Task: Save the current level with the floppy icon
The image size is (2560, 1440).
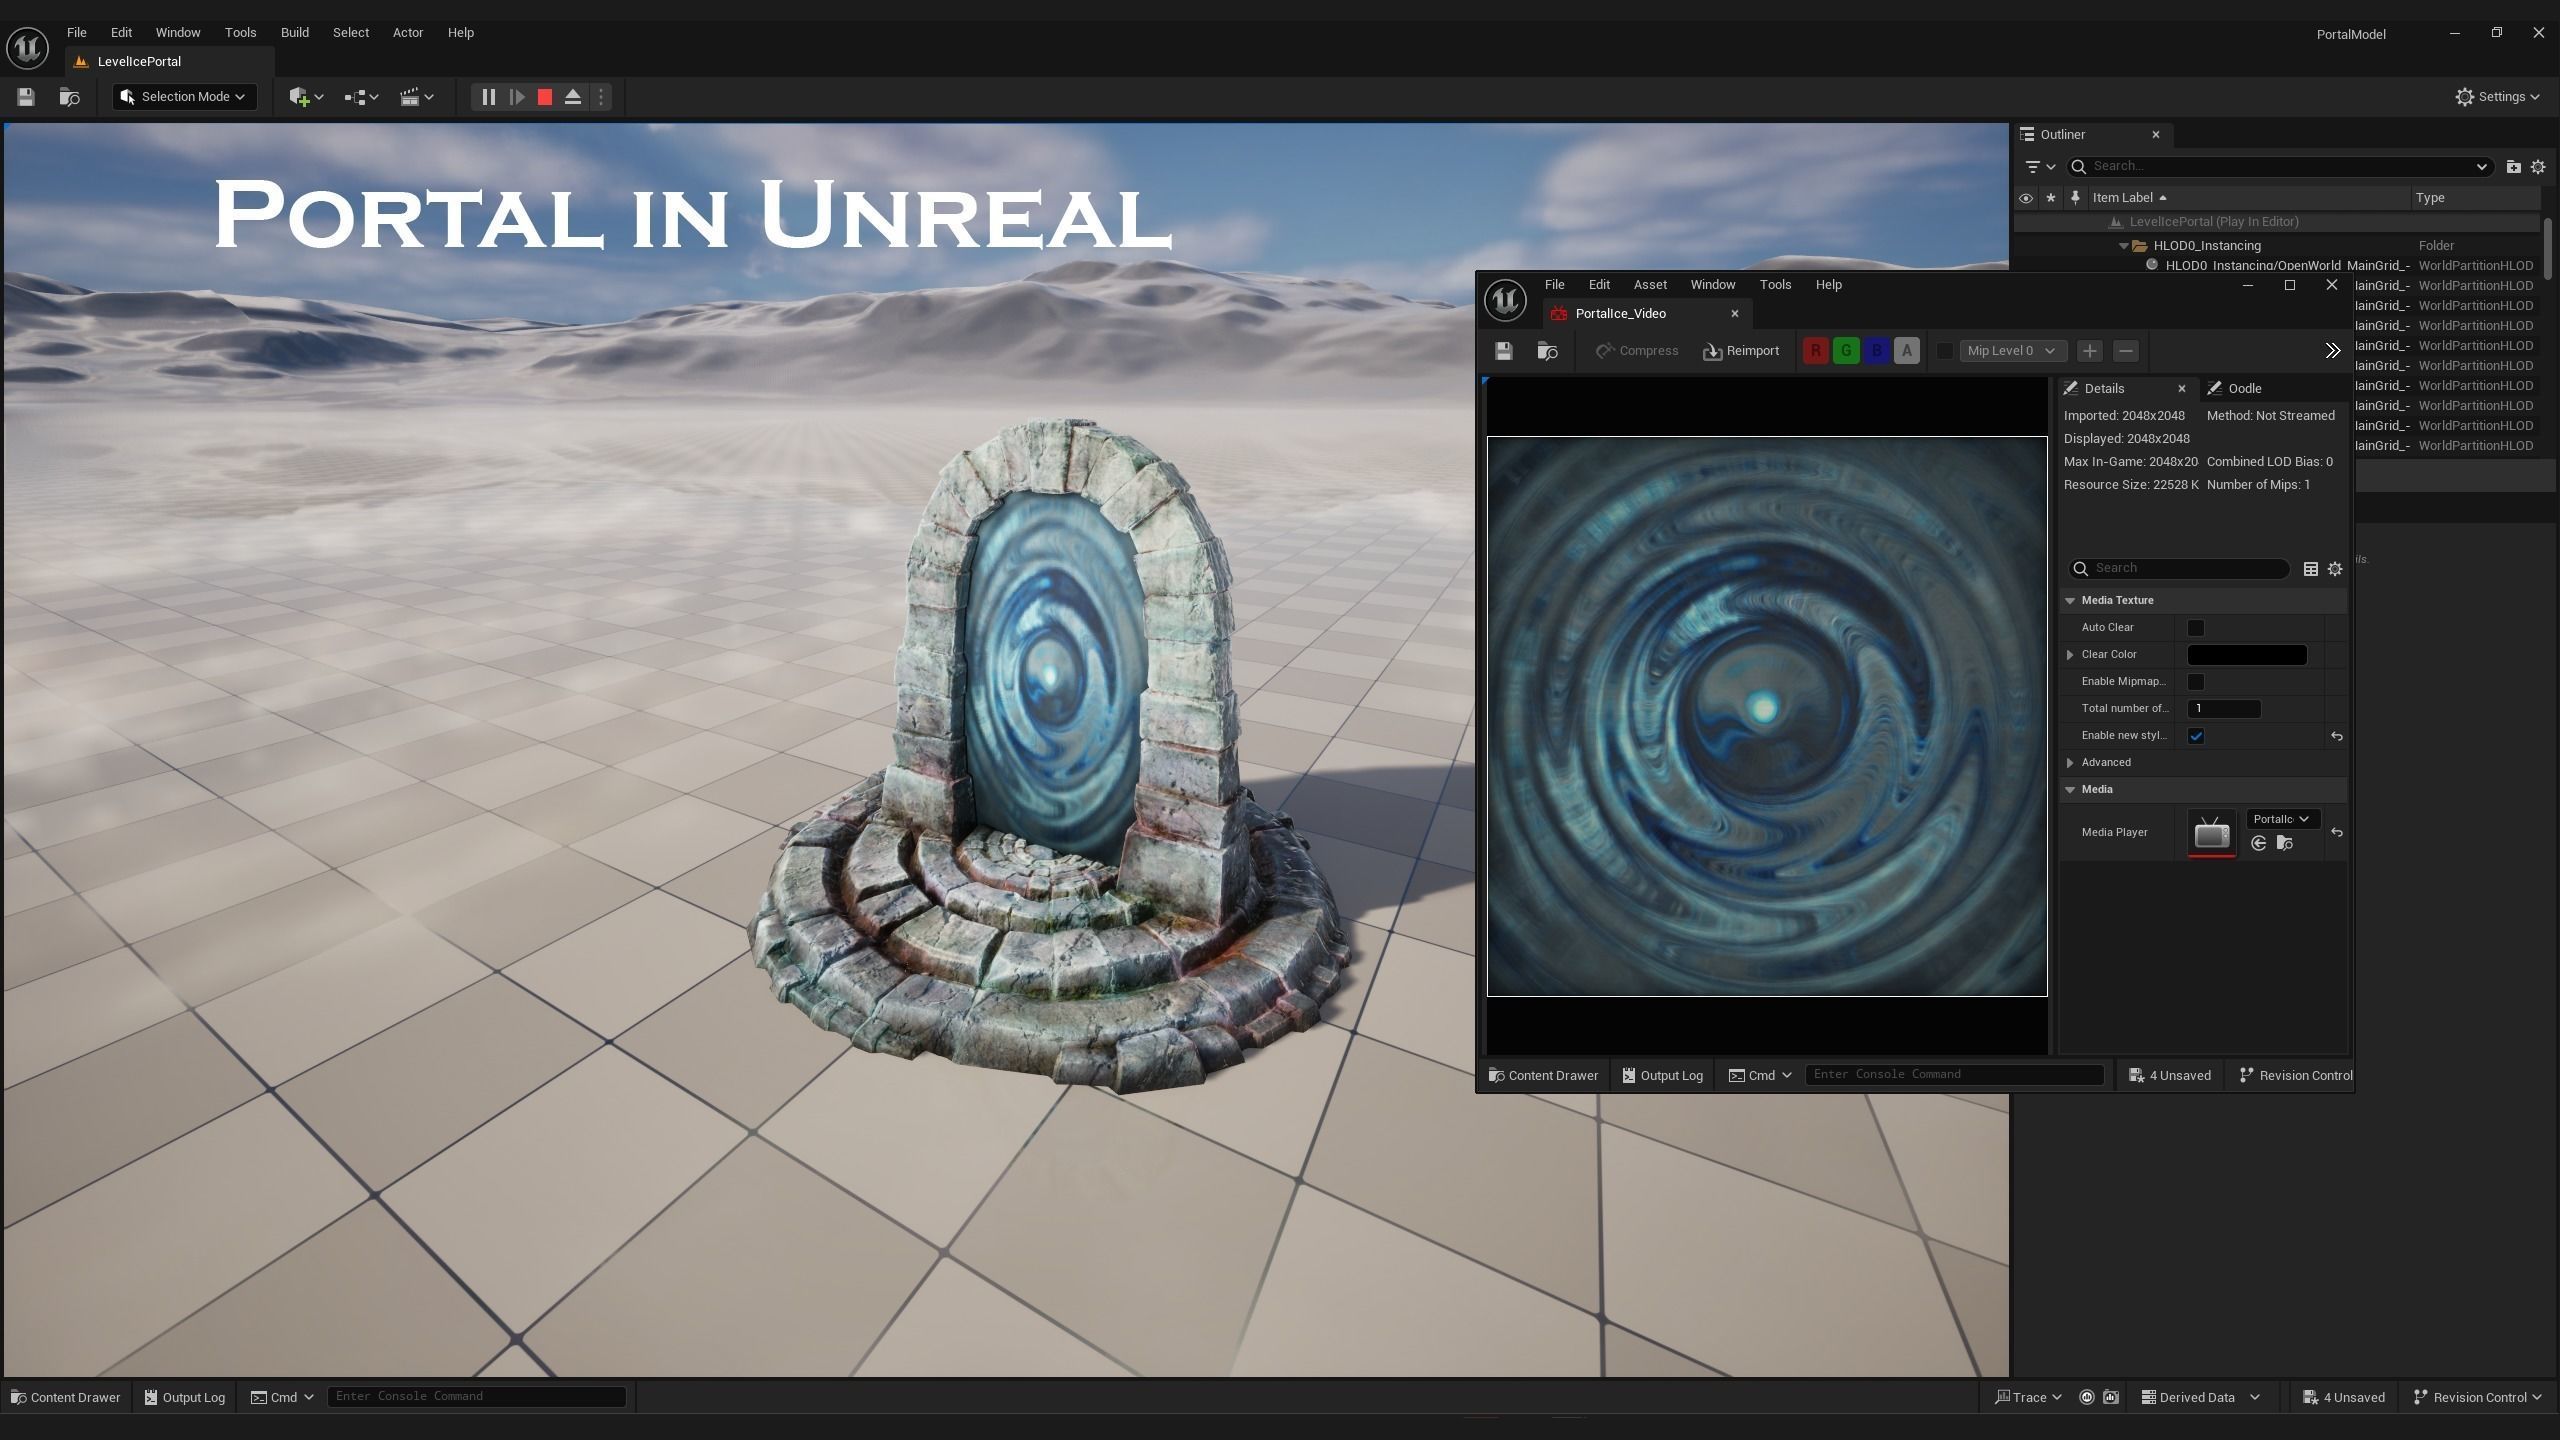Action: point(26,97)
